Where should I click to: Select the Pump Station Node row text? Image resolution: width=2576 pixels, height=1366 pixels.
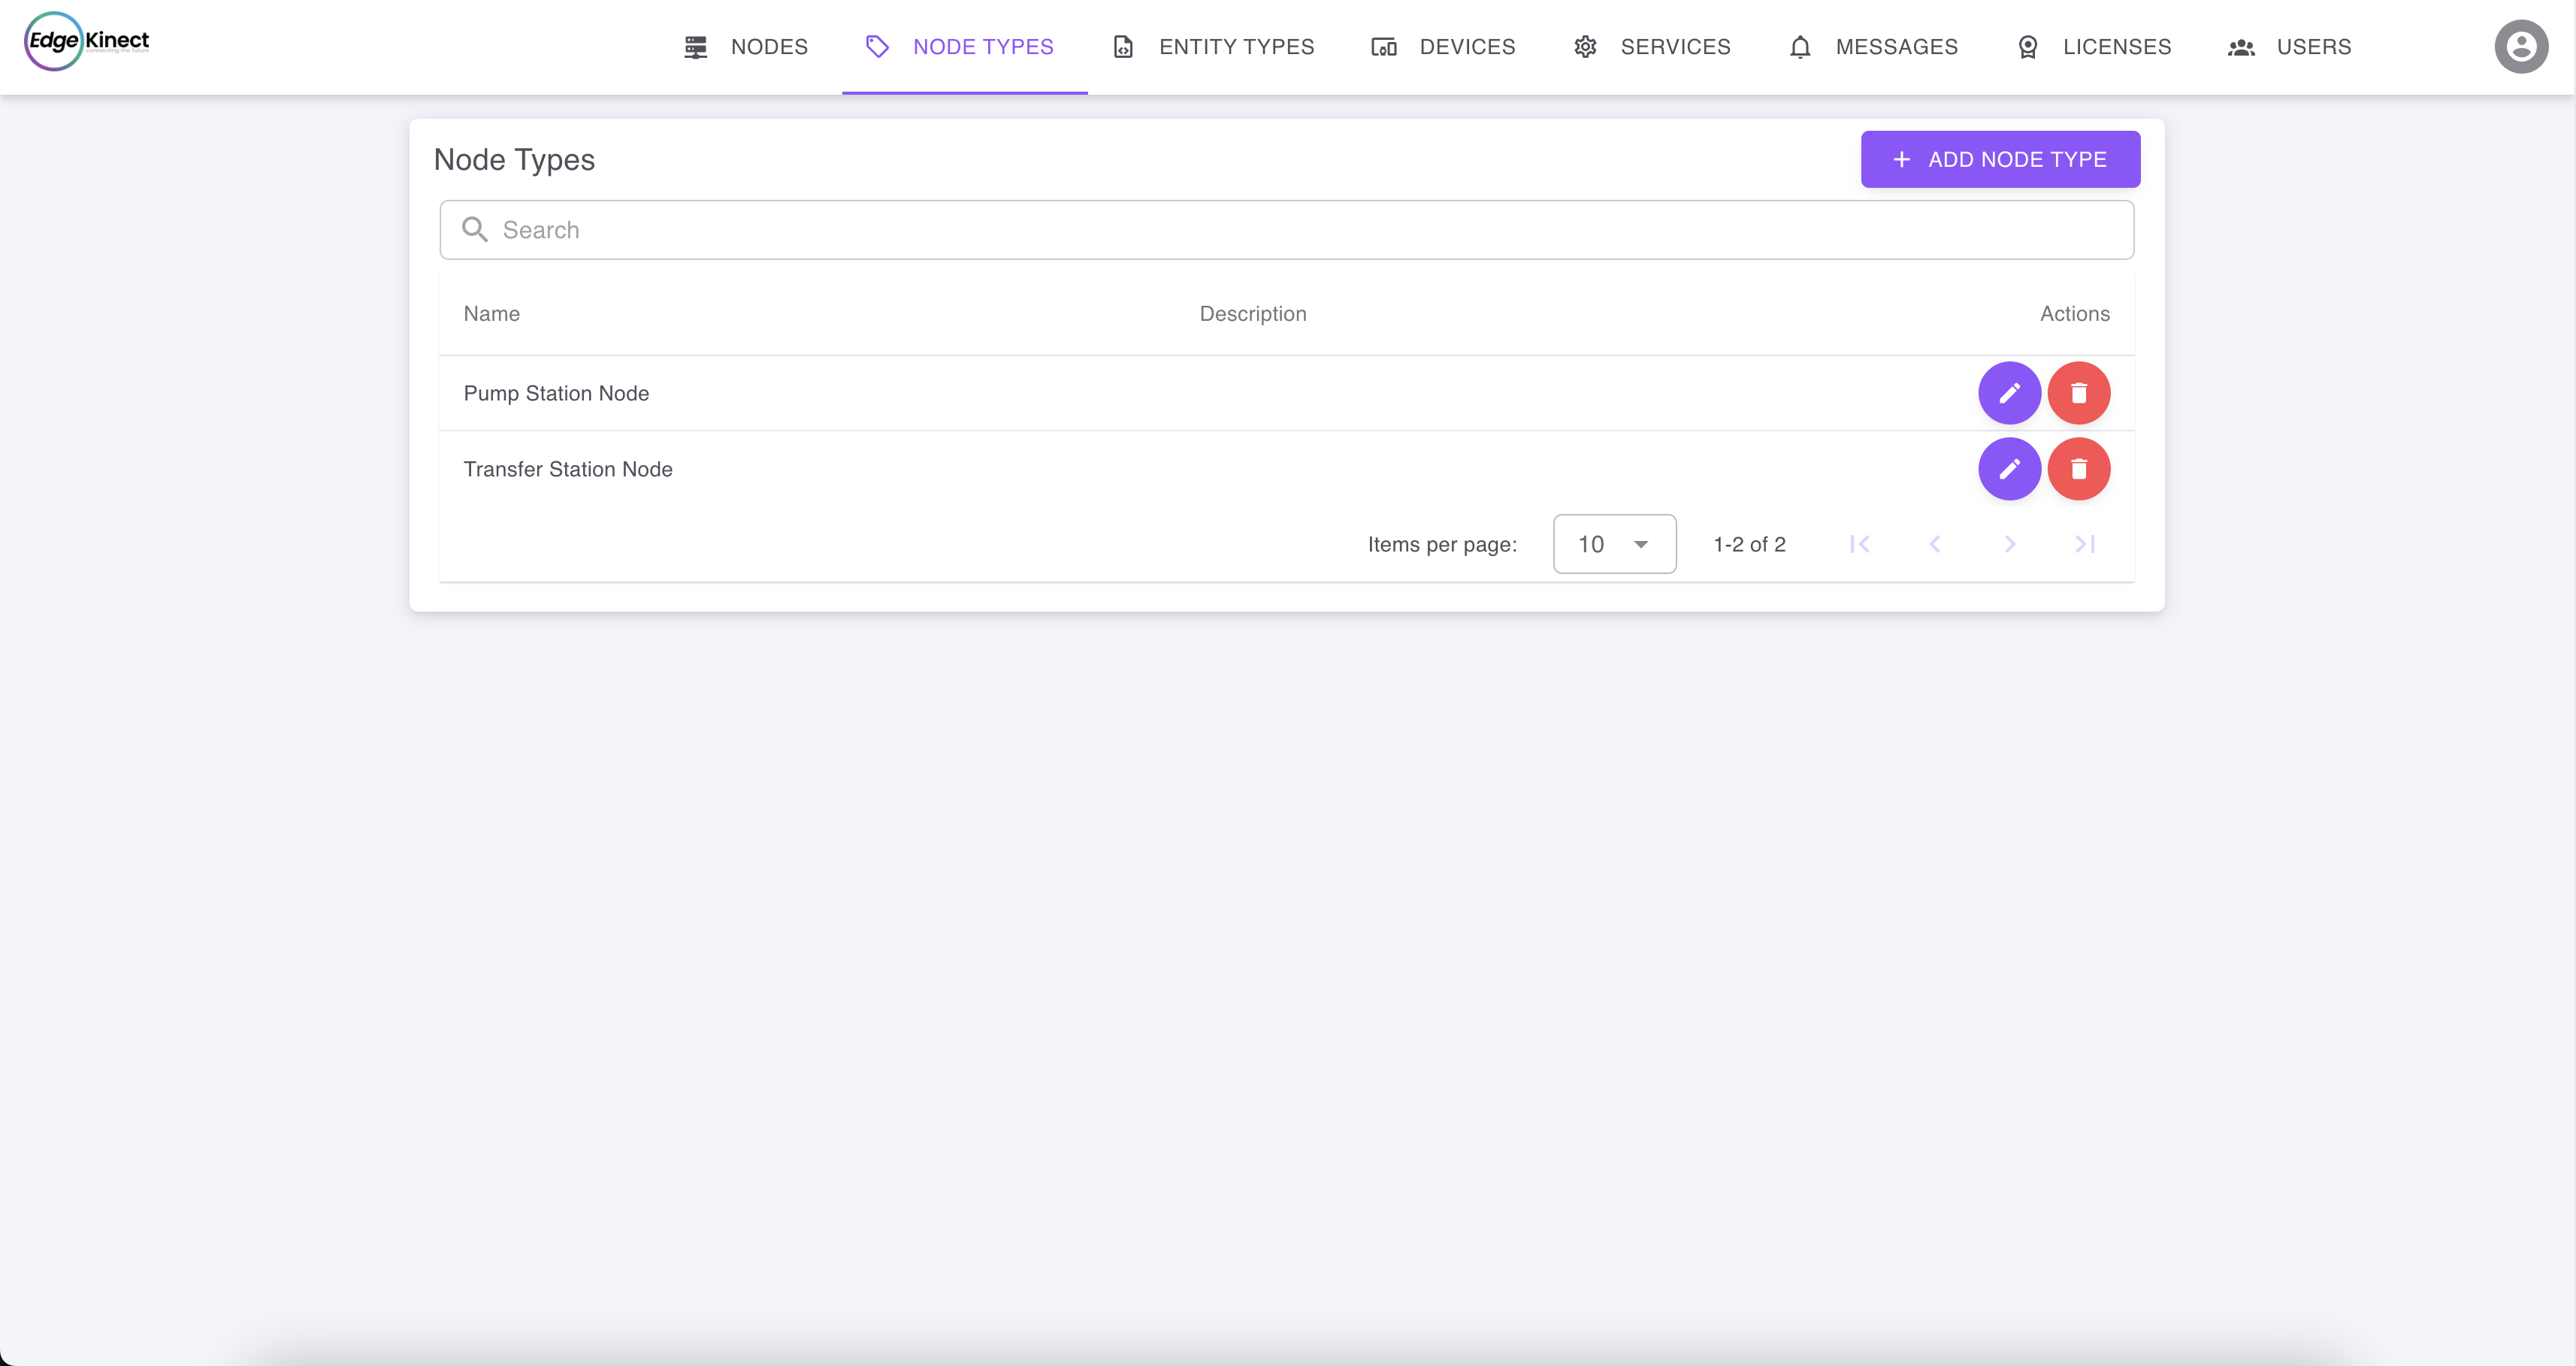pyautogui.click(x=556, y=393)
